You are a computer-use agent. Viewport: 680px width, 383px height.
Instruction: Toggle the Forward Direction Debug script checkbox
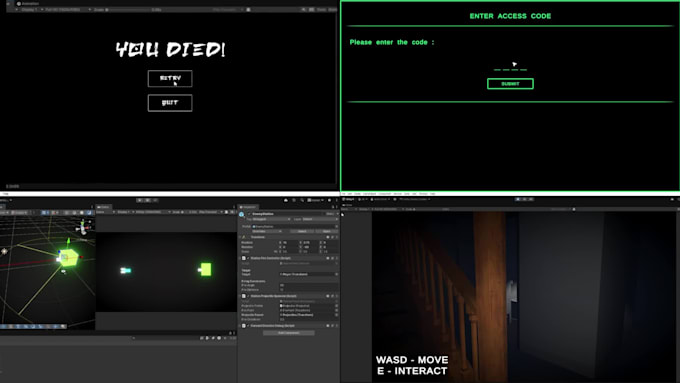click(248, 326)
